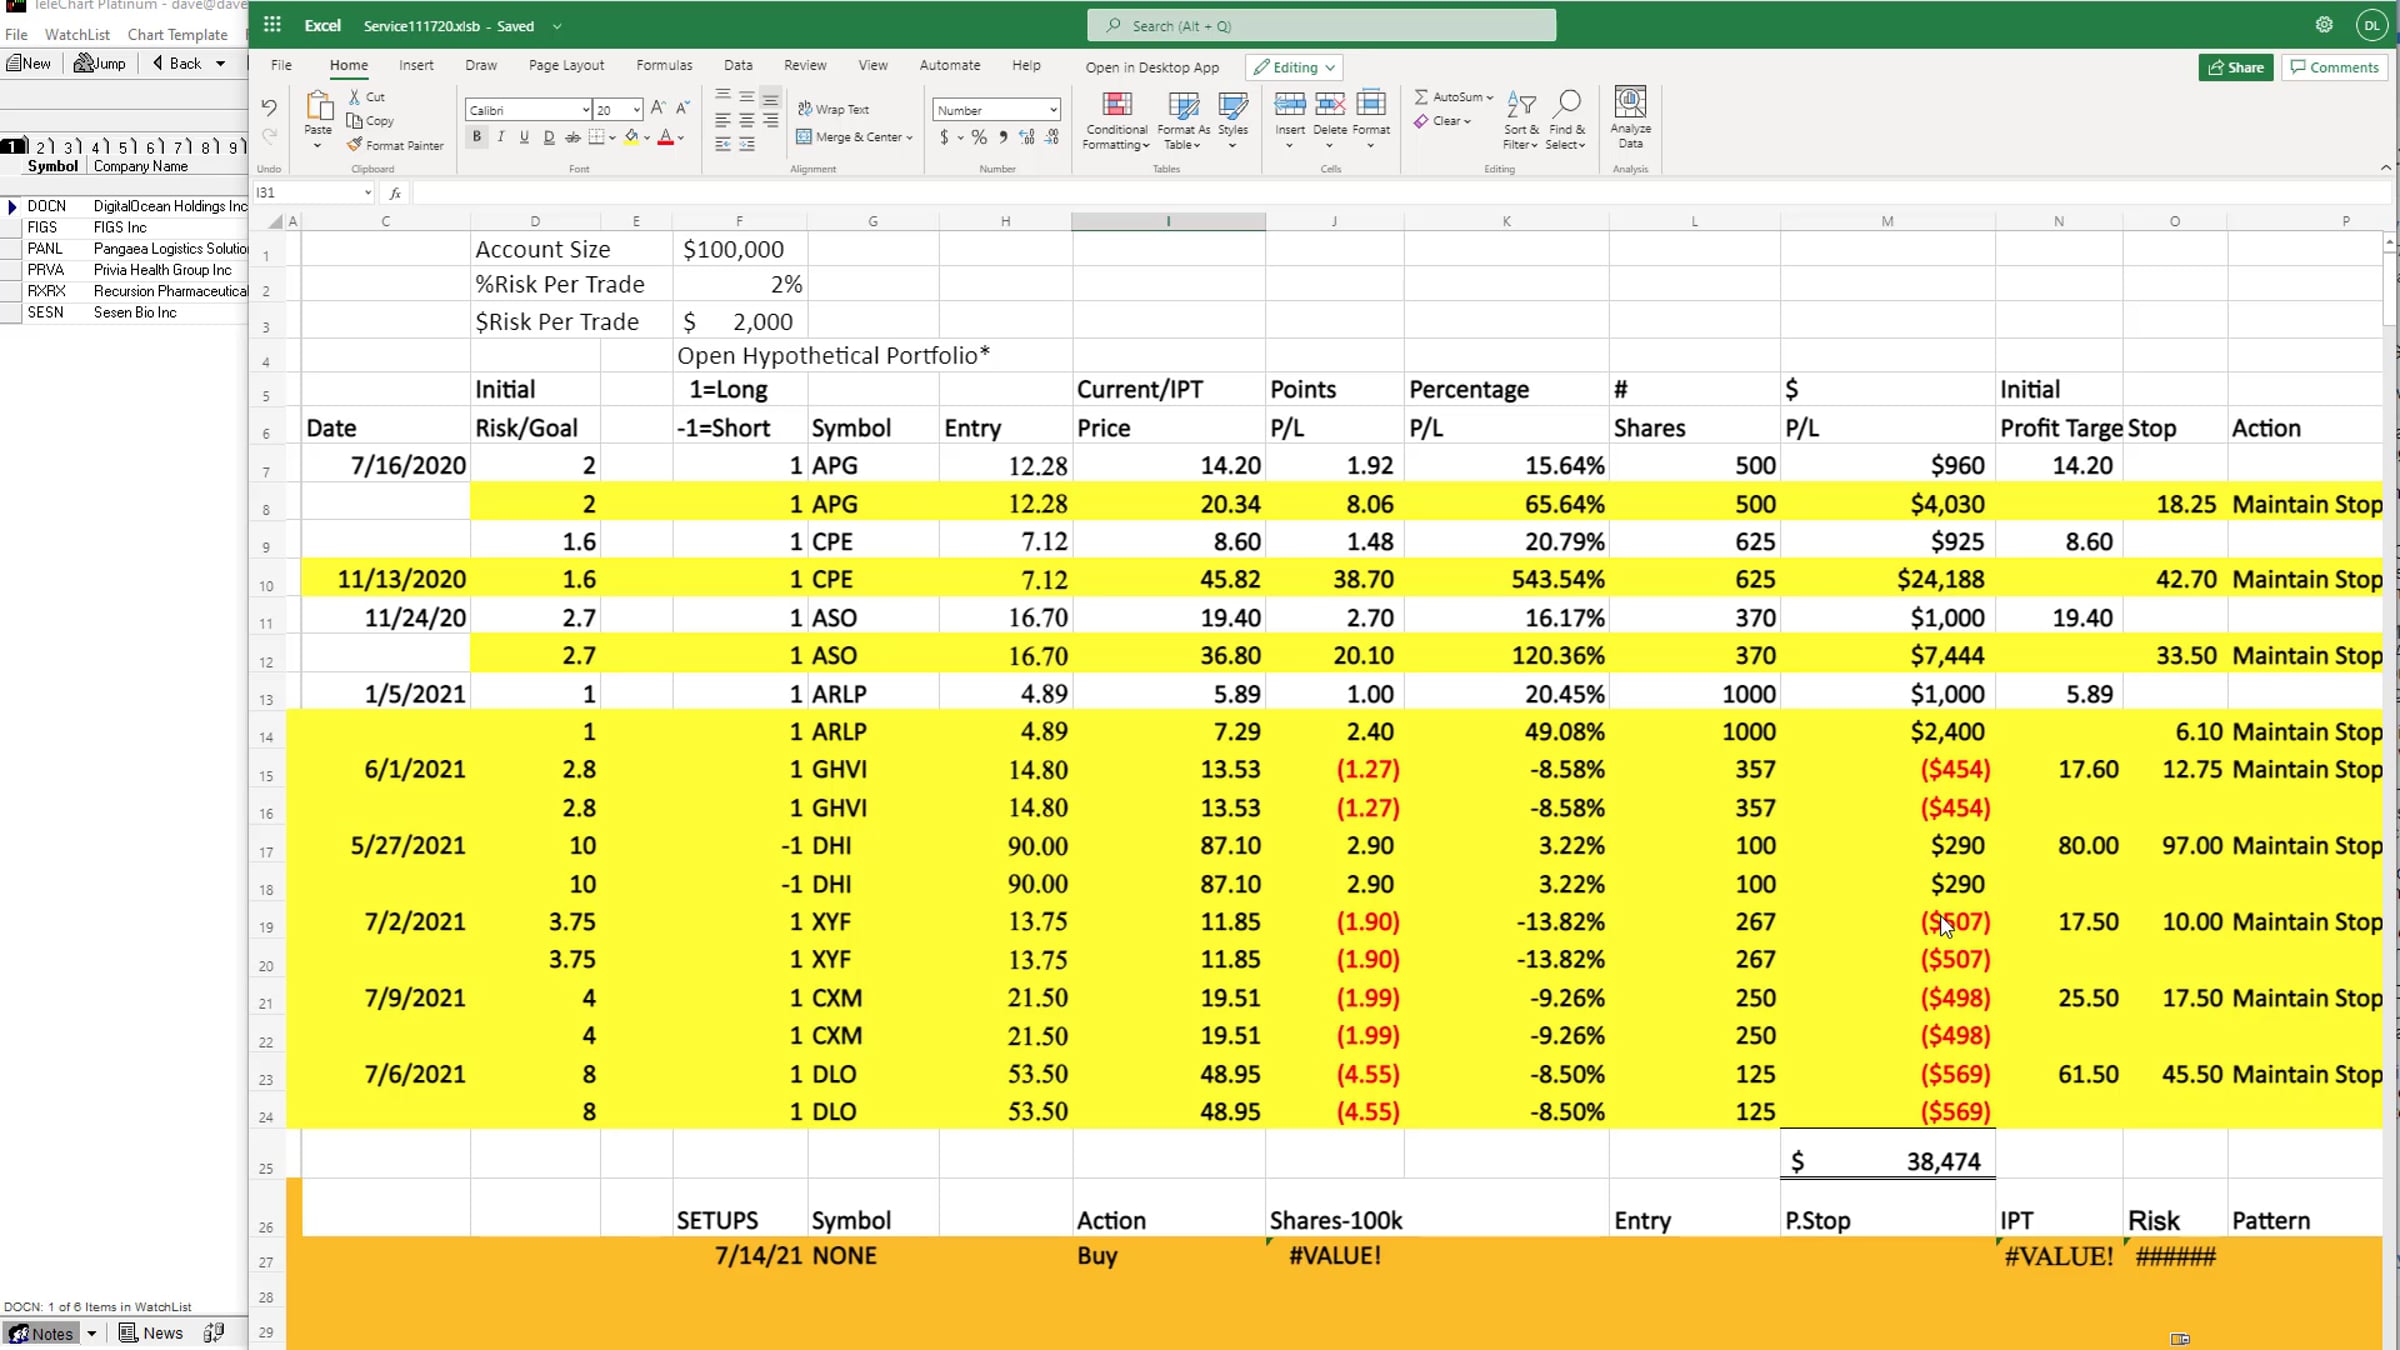The image size is (2400, 1350).
Task: Expand Conditional Formatting menu
Action: tap(1116, 119)
